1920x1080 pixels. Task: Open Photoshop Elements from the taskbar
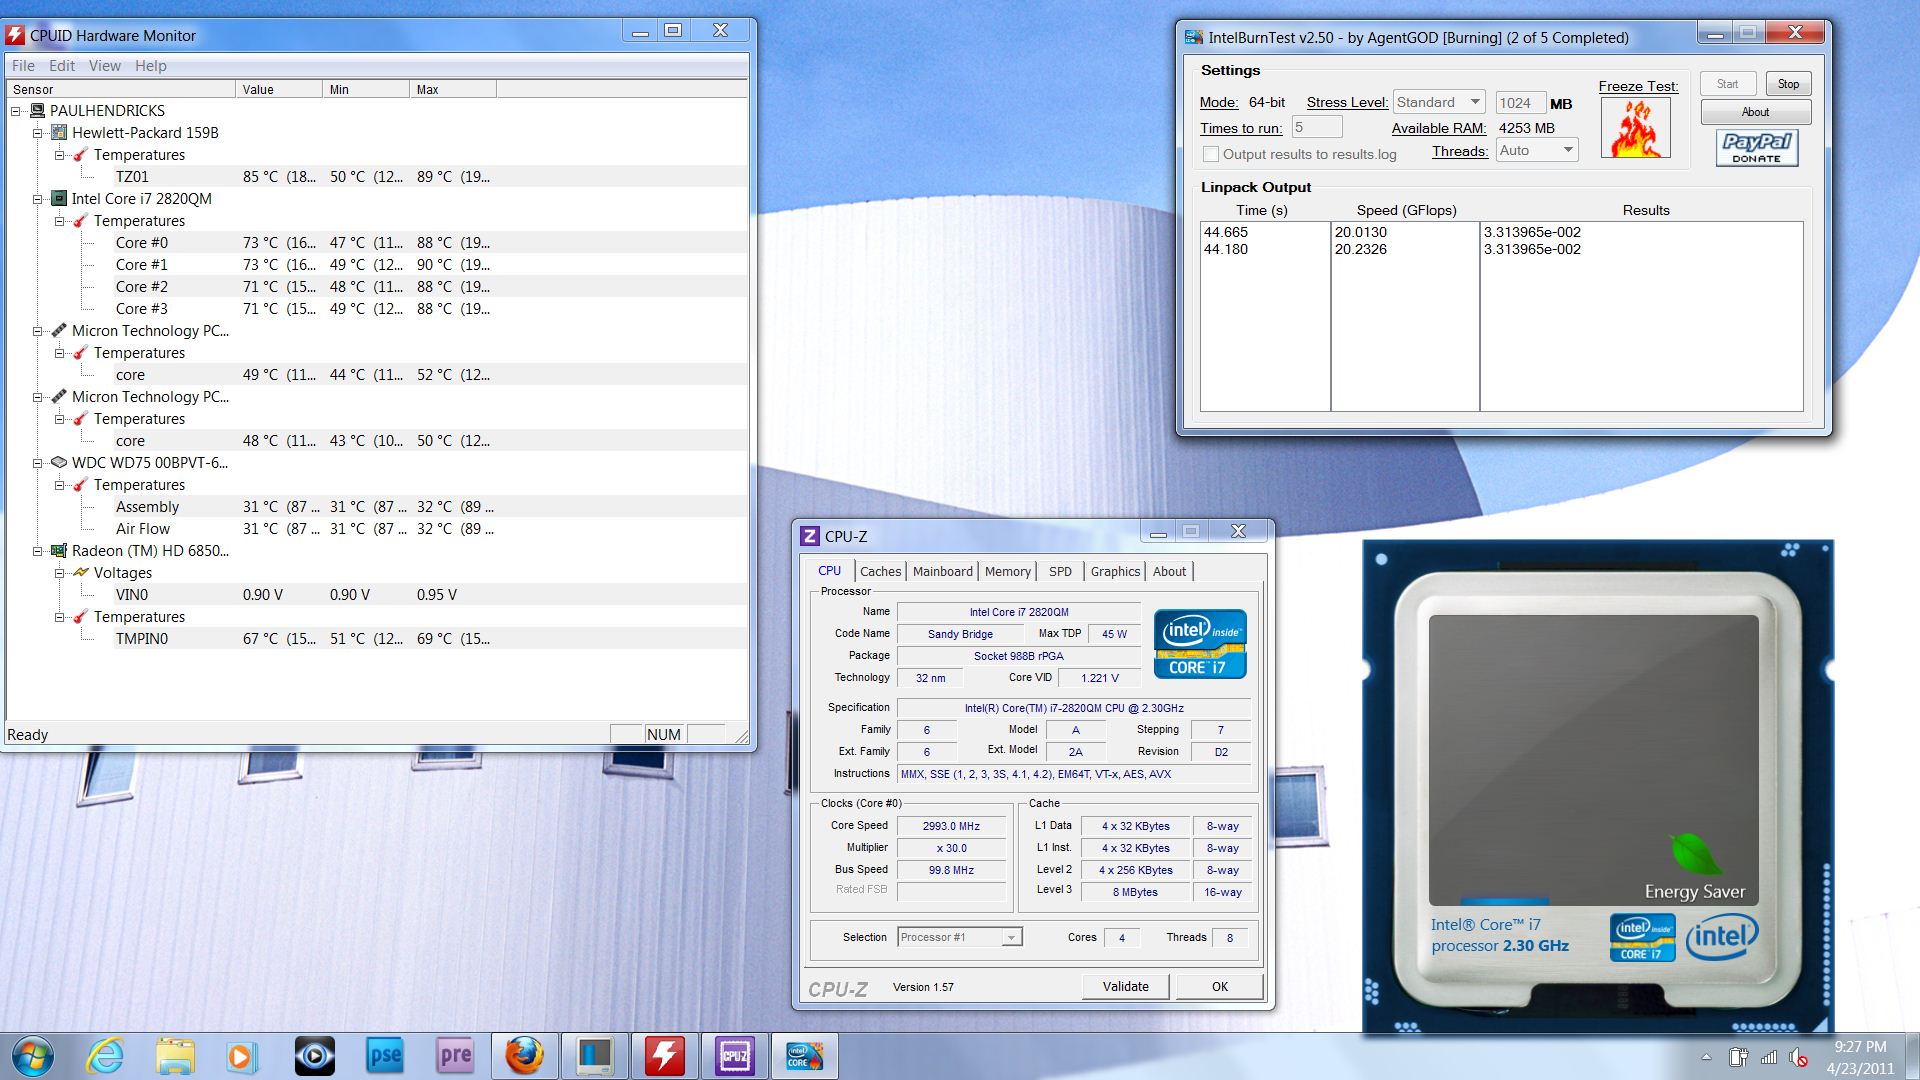click(385, 1056)
